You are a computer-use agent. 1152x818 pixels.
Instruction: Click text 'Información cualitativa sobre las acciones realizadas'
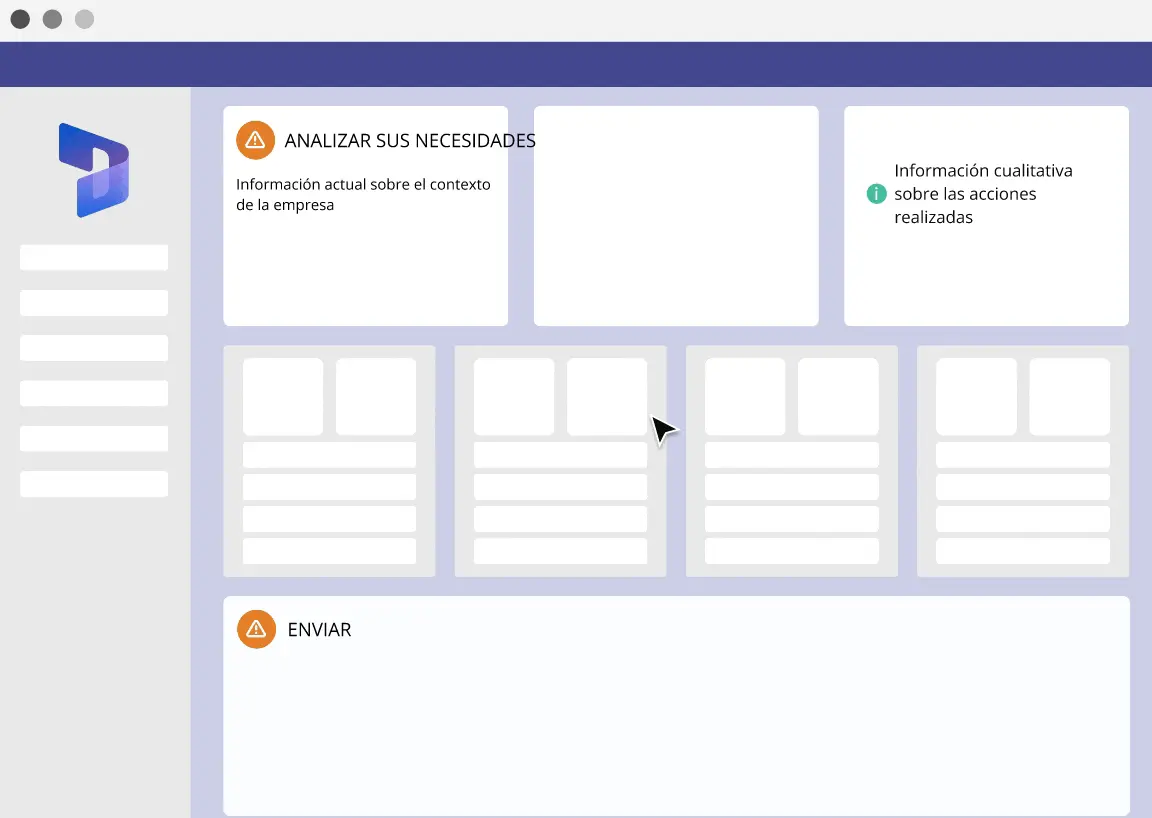[983, 193]
